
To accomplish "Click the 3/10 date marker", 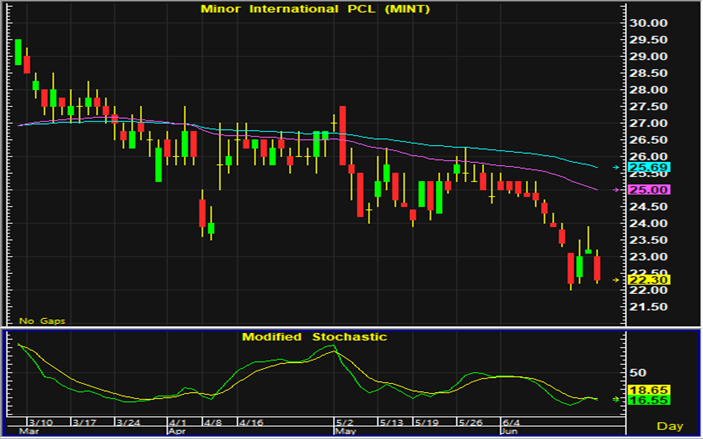I will 40,423.
